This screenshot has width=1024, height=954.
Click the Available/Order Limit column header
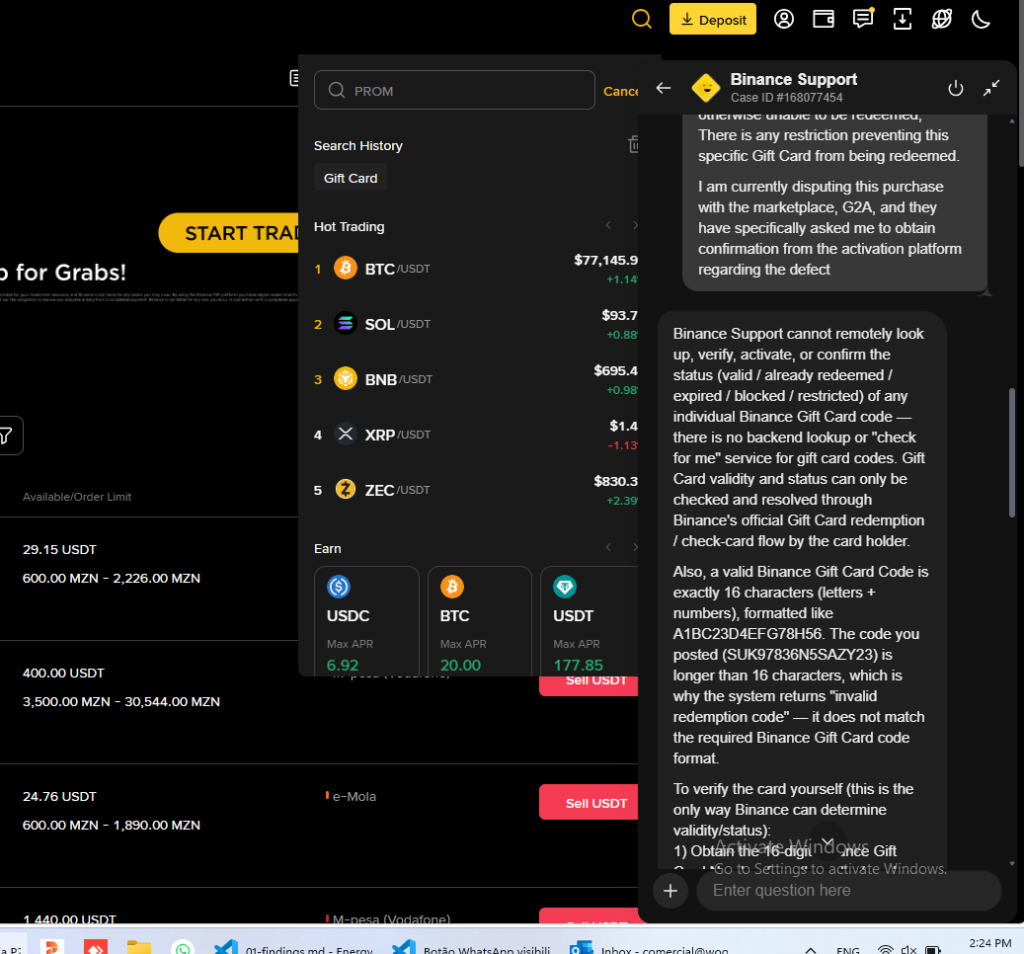(x=77, y=497)
